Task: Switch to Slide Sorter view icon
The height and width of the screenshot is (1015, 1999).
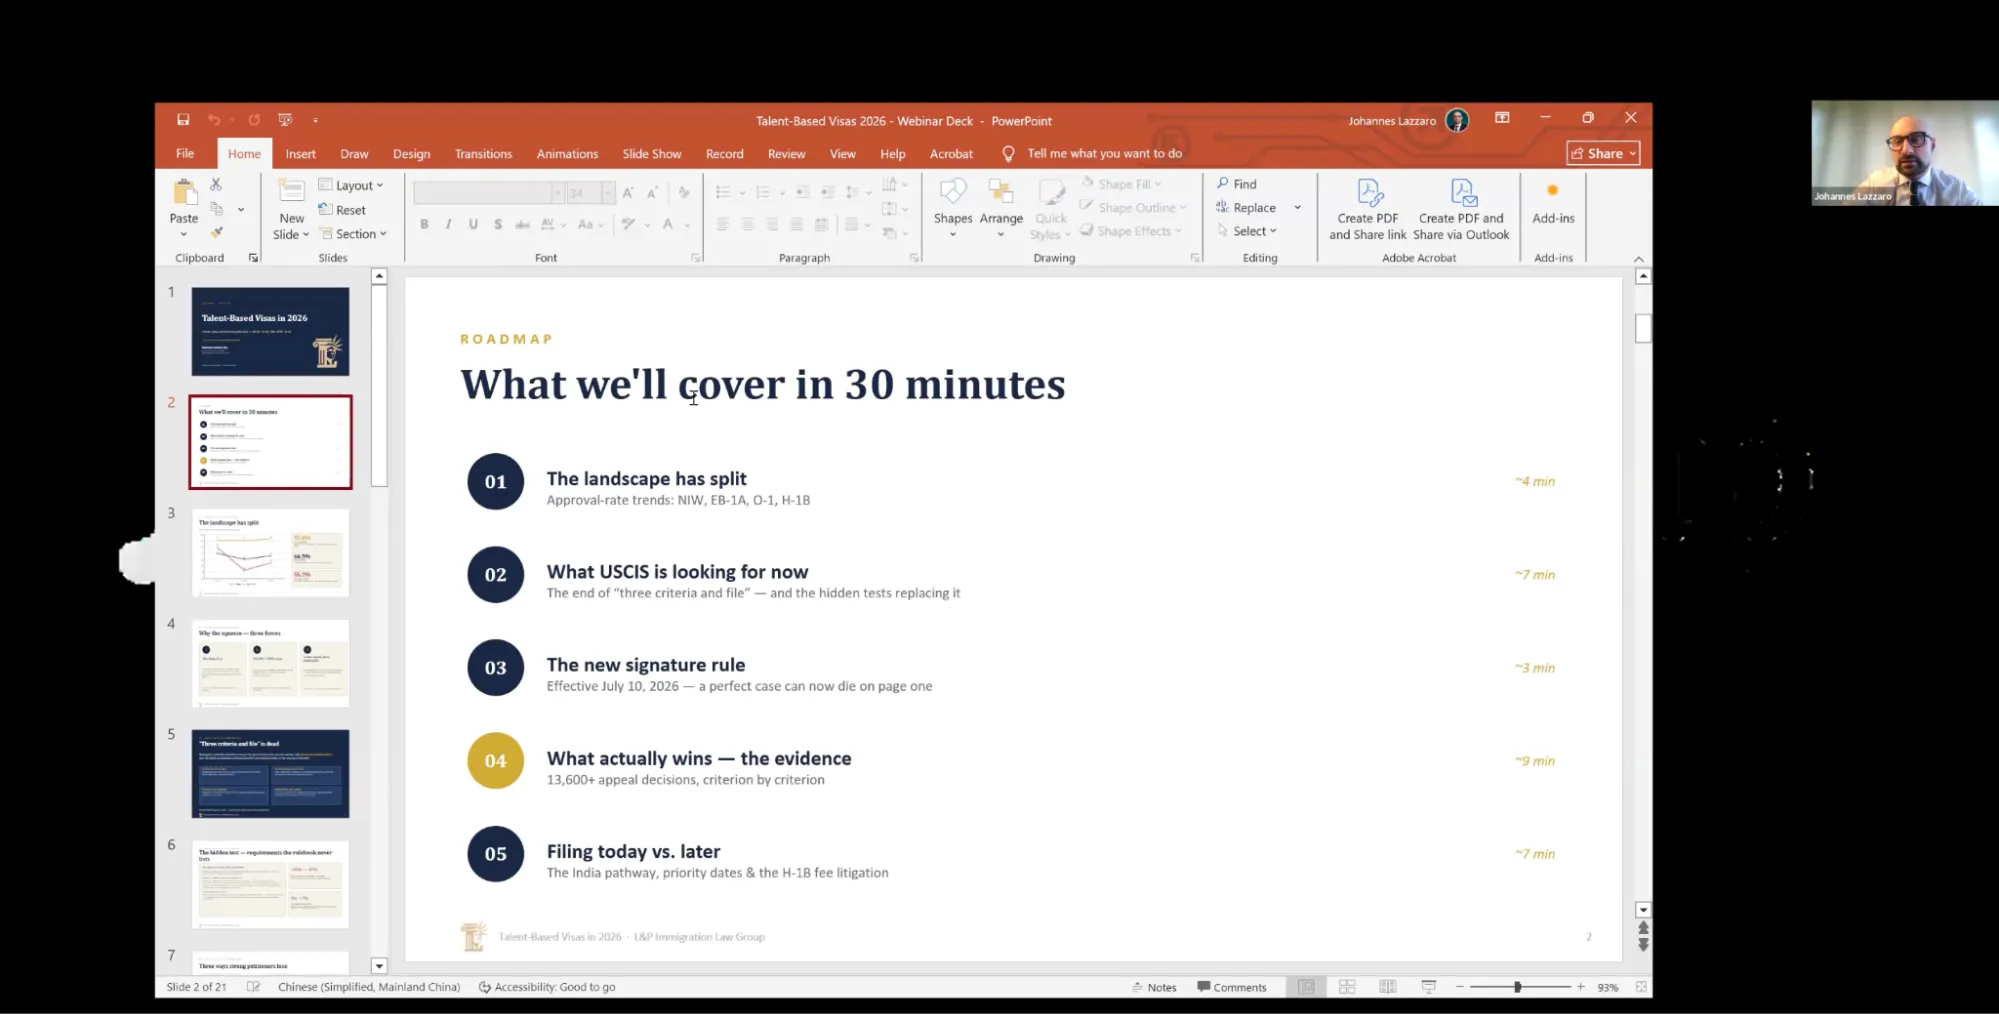Action: 1347,987
